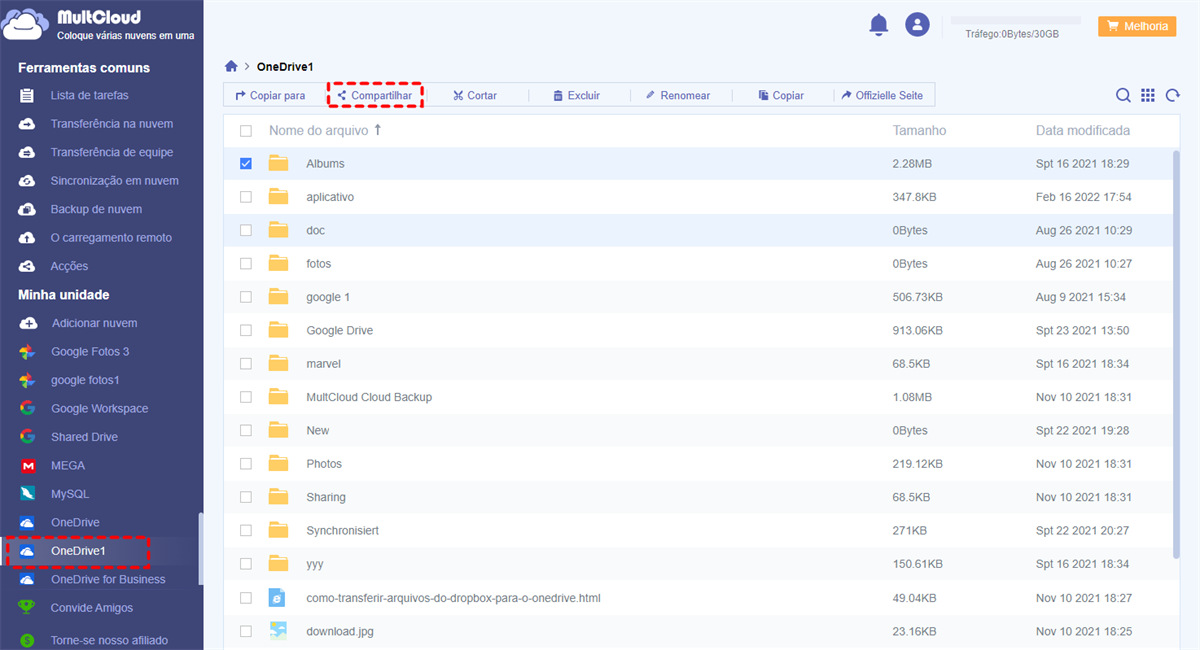Open the MEGA cloud drive
This screenshot has width=1200, height=650.
click(68, 465)
